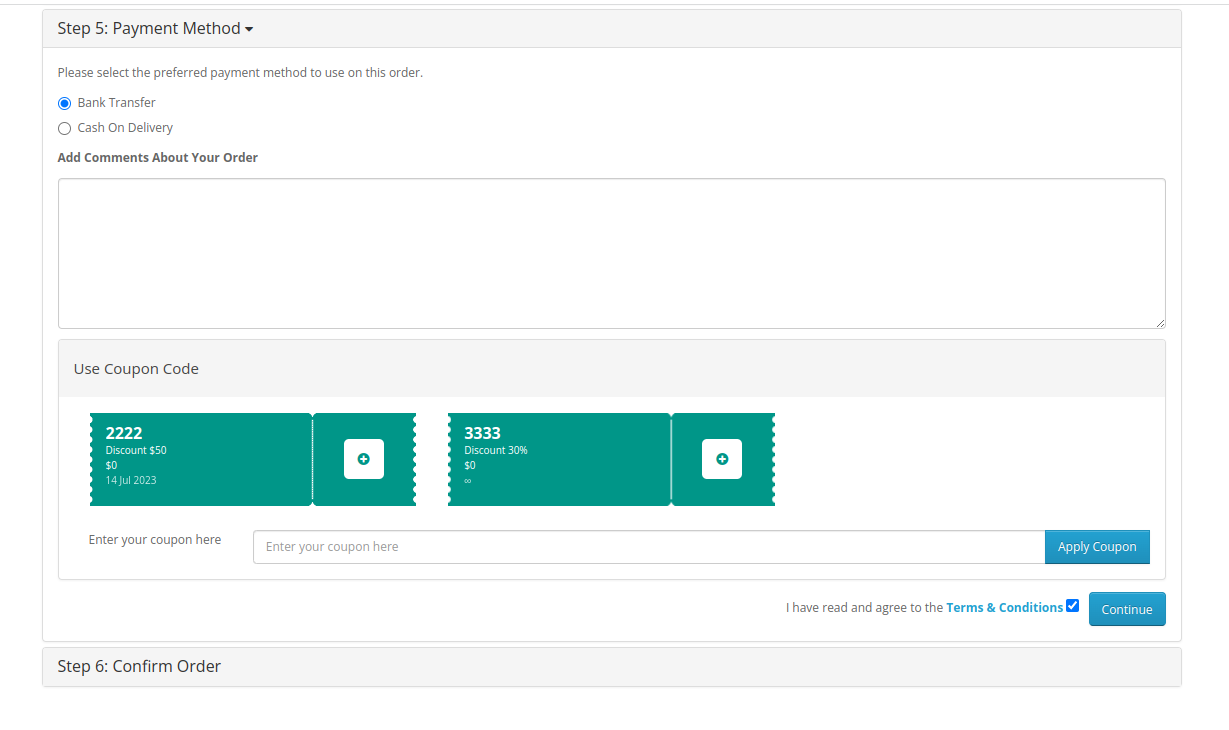
Task: Open the Terms & Conditions link
Action: 1004,607
